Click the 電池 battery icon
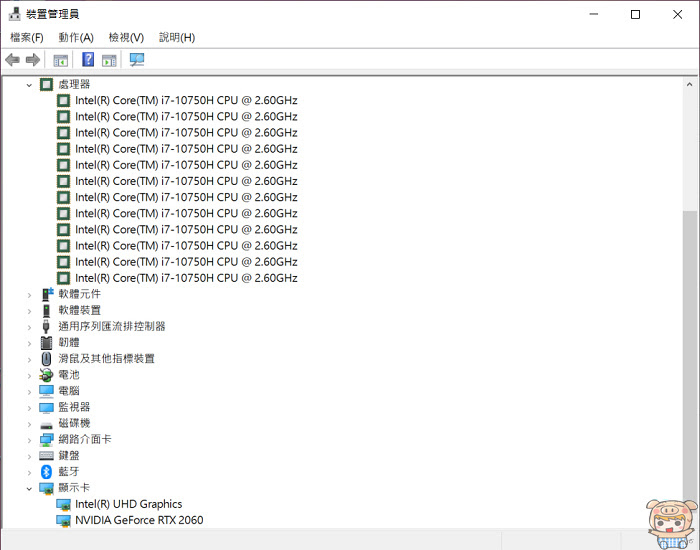 coord(46,375)
